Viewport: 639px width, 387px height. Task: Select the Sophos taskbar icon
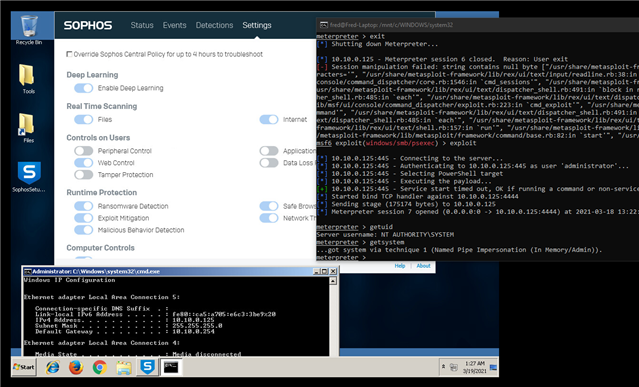[147, 367]
